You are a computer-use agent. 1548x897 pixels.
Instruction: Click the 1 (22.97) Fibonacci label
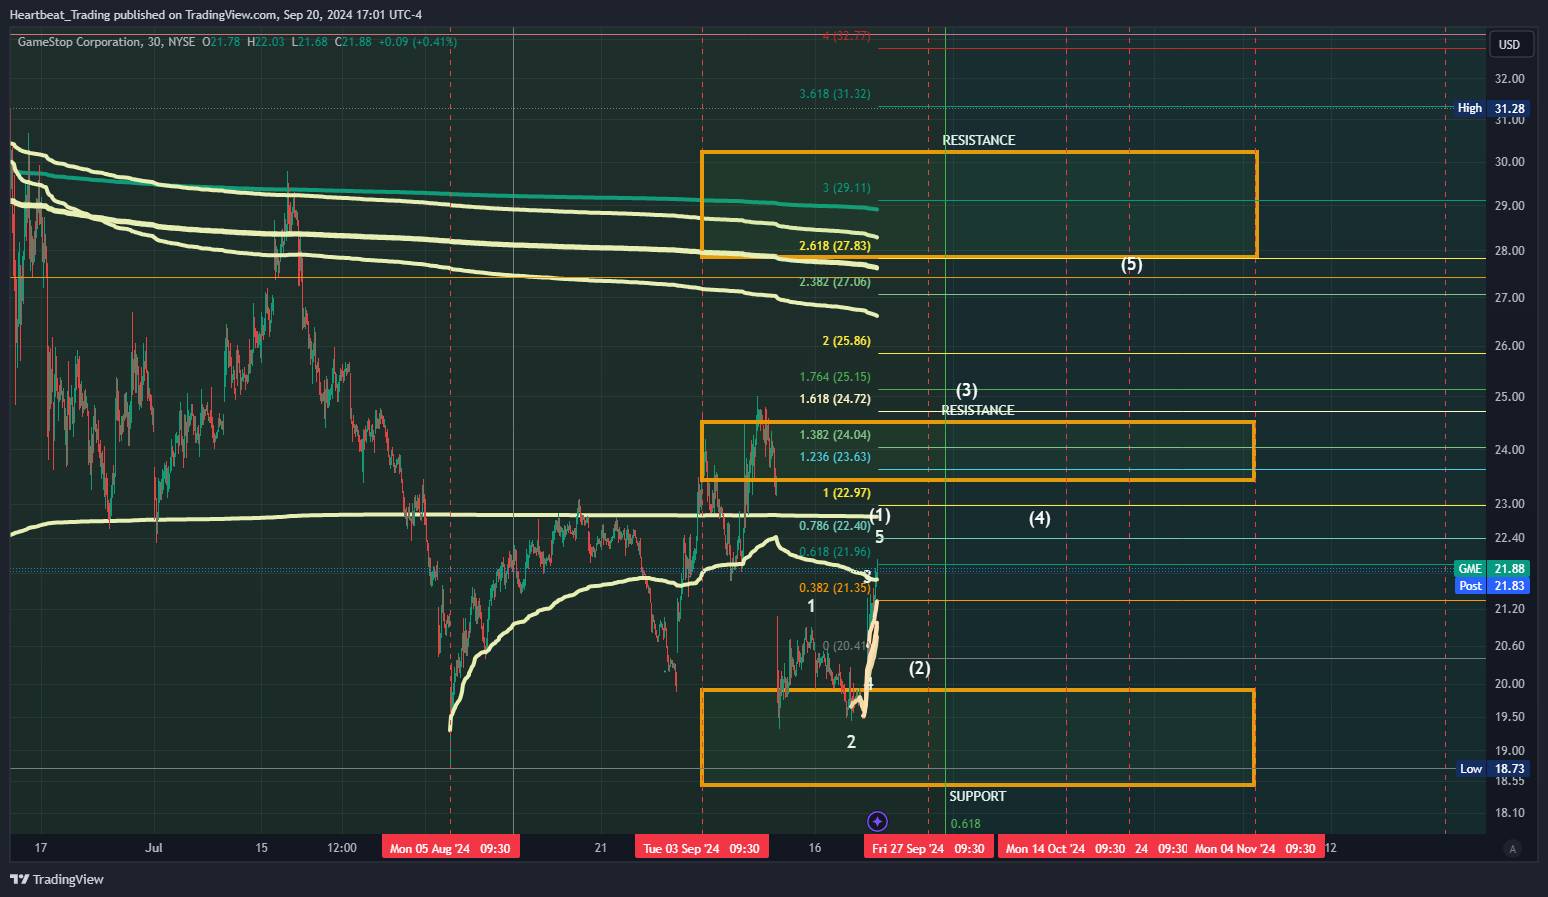coord(846,493)
